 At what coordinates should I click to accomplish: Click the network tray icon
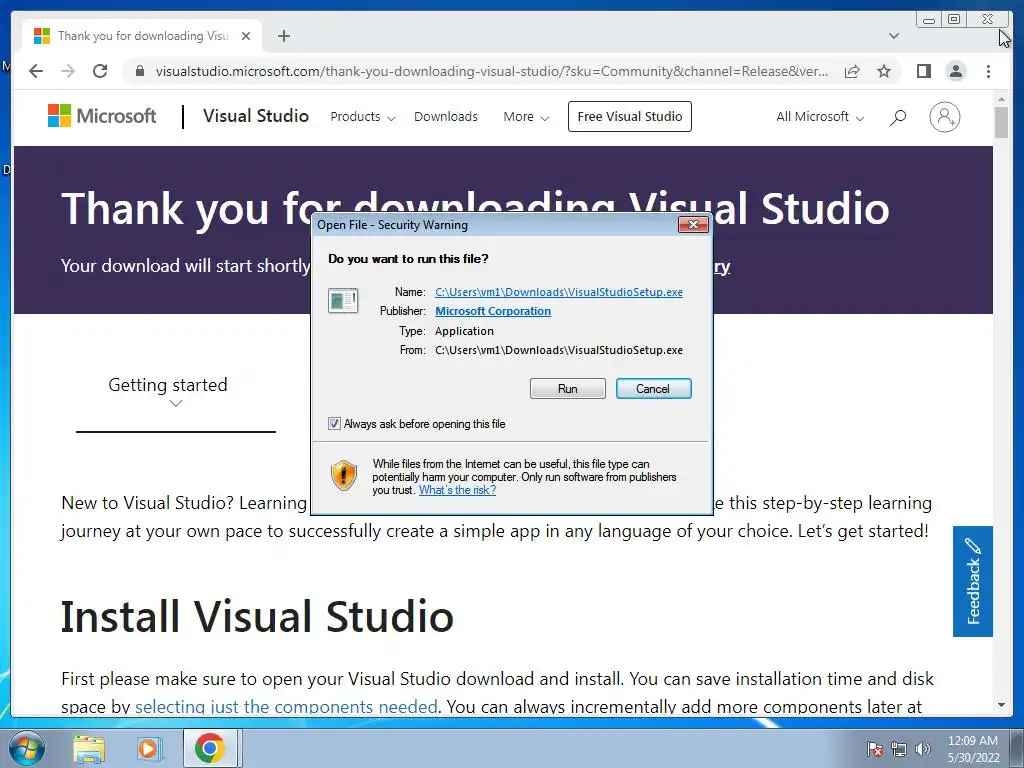coord(899,749)
